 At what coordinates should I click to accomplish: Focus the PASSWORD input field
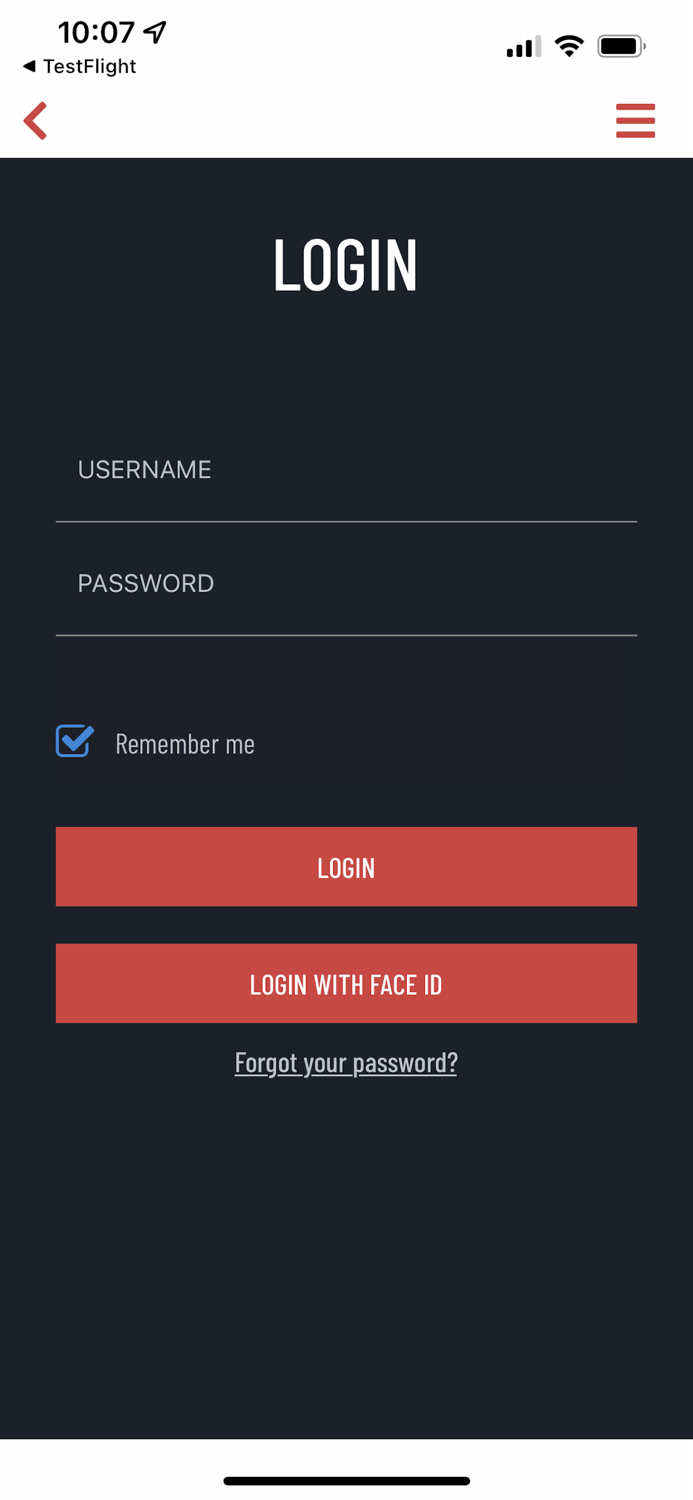(346, 583)
